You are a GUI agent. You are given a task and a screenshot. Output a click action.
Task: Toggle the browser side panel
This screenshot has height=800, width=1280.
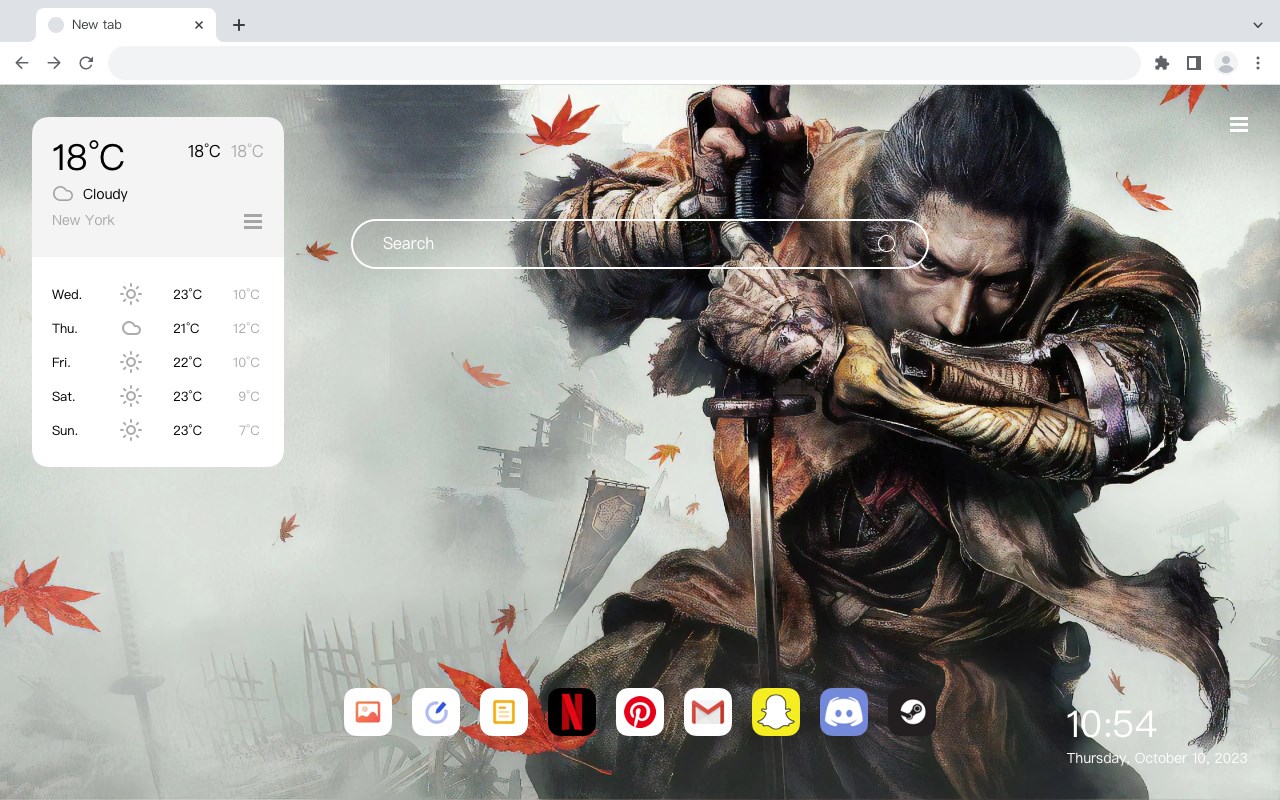[1193, 63]
